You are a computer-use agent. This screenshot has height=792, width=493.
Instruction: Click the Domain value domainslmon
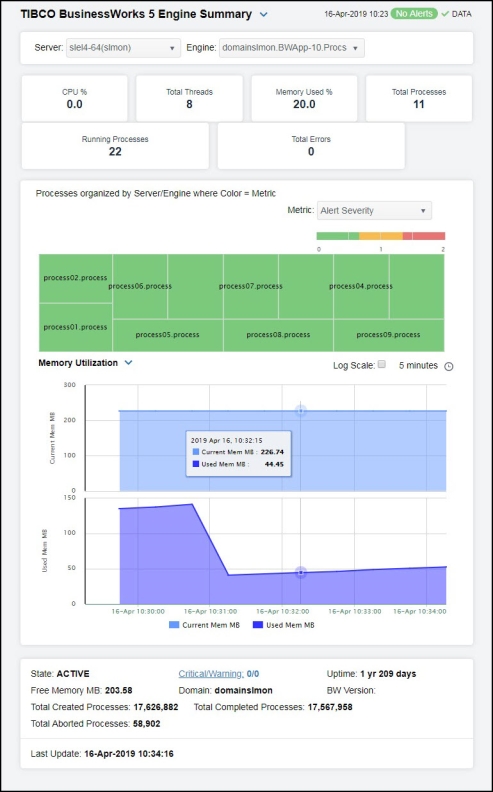point(243,690)
